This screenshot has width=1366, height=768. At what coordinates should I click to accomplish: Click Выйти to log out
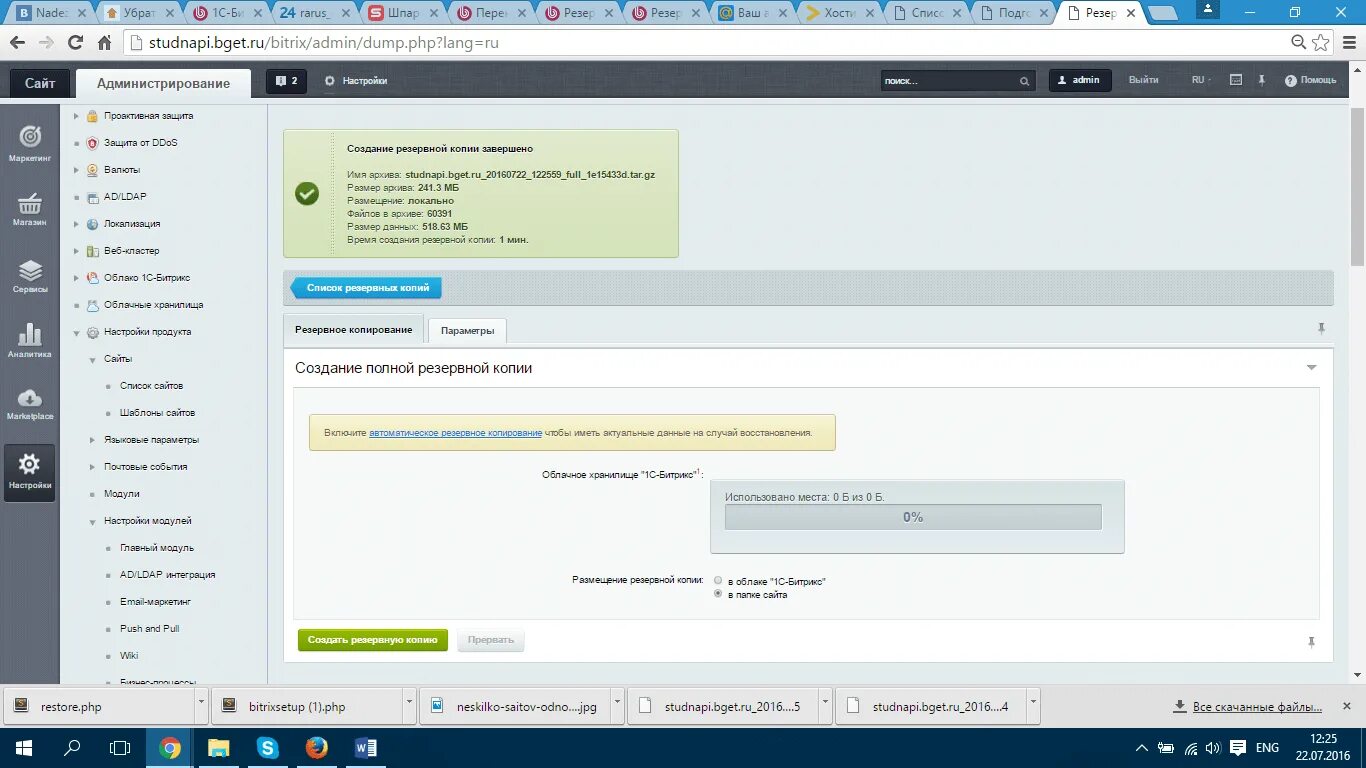(x=1144, y=80)
